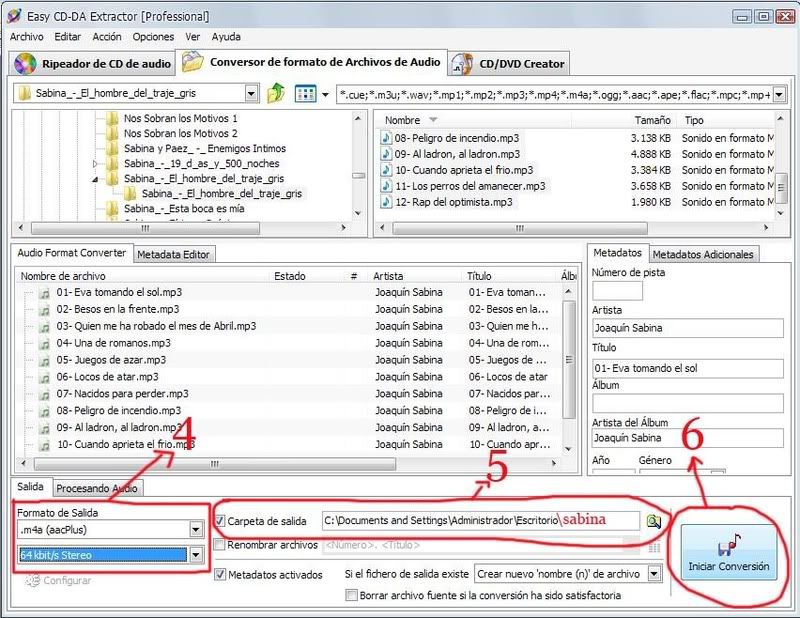Expand the Sabina_-_19_d_as_y_500_noches tree folder
The width and height of the screenshot is (800, 618).
point(95,164)
